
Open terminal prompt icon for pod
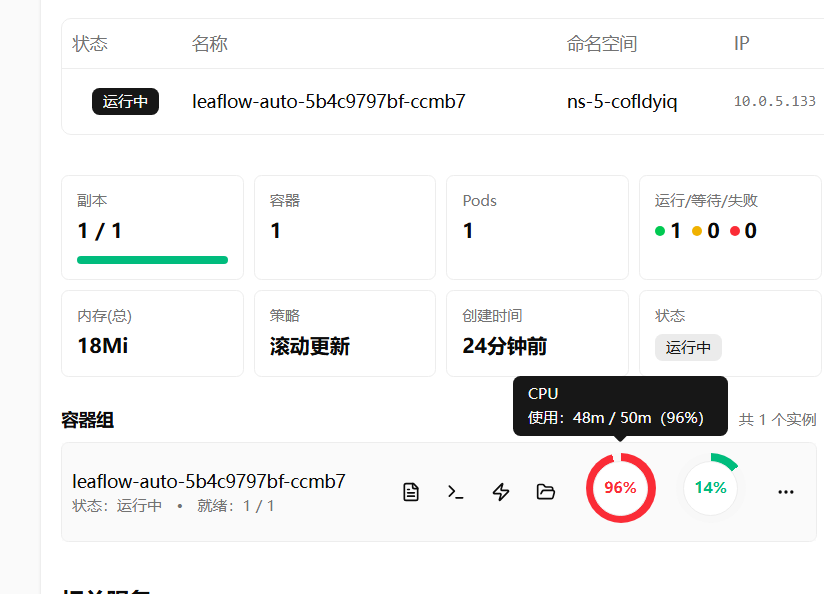point(456,492)
